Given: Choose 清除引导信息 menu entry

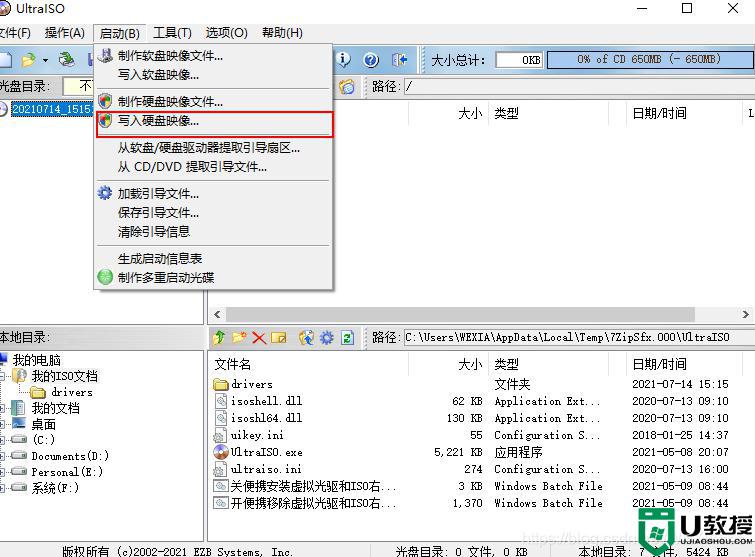Looking at the screenshot, I should [215, 232].
